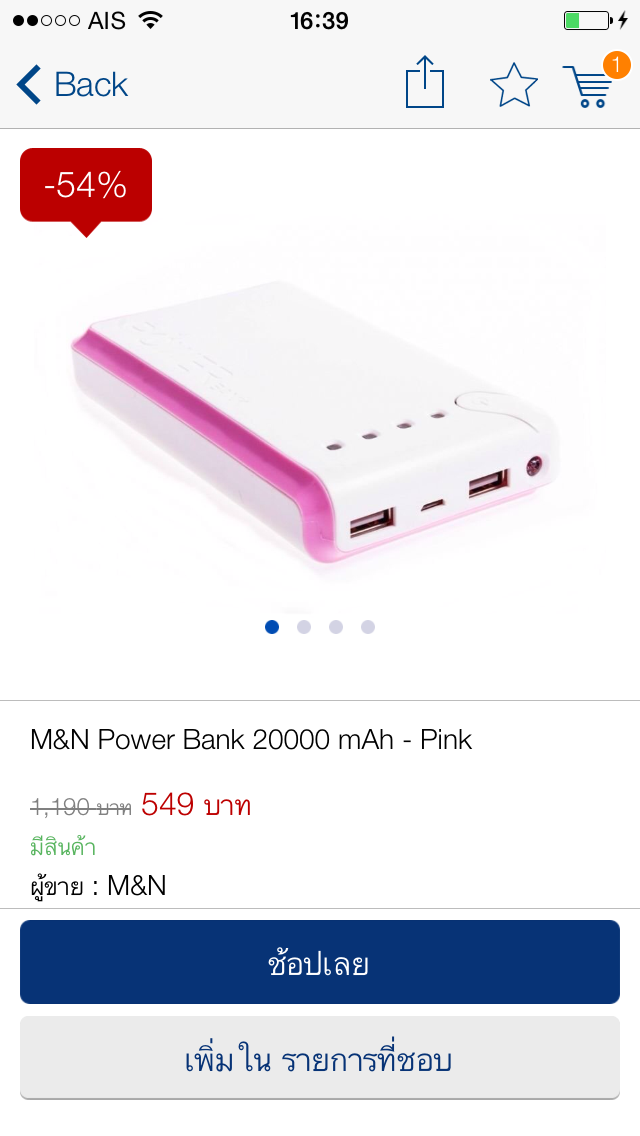Select the first image page dot
640x1136 pixels.
click(x=272, y=627)
